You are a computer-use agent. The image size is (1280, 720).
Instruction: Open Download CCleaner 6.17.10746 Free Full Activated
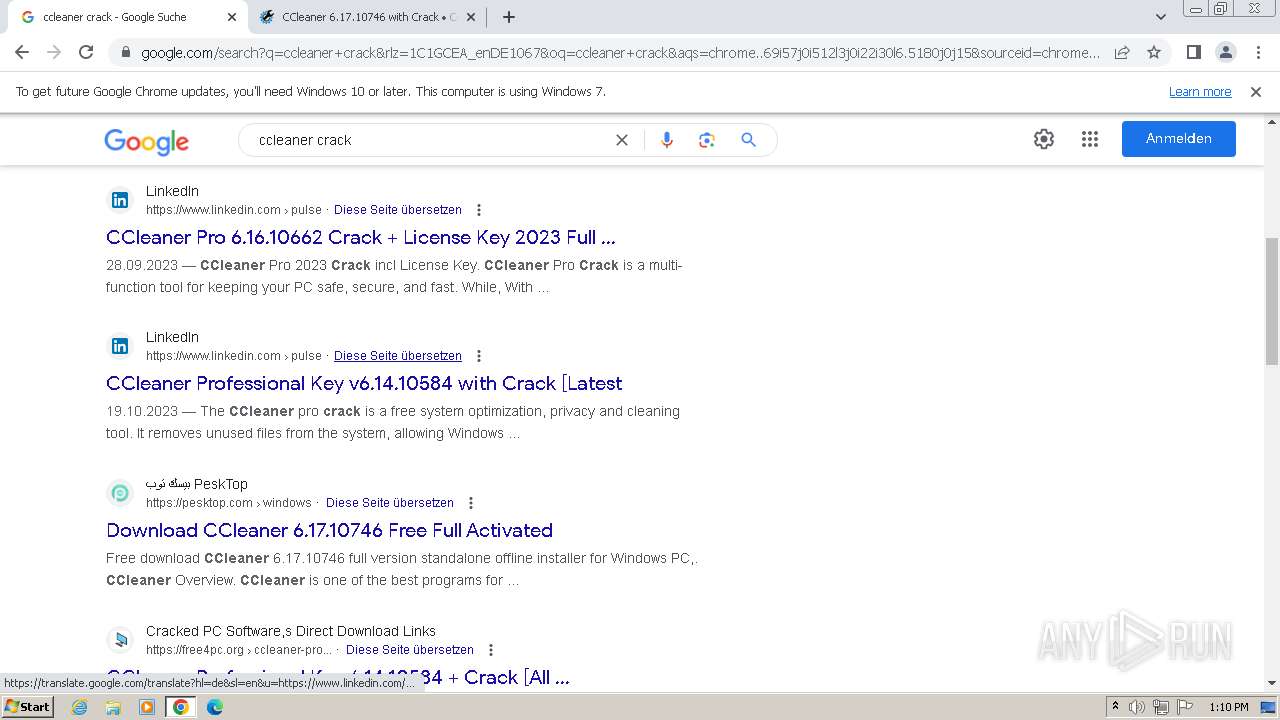(329, 531)
